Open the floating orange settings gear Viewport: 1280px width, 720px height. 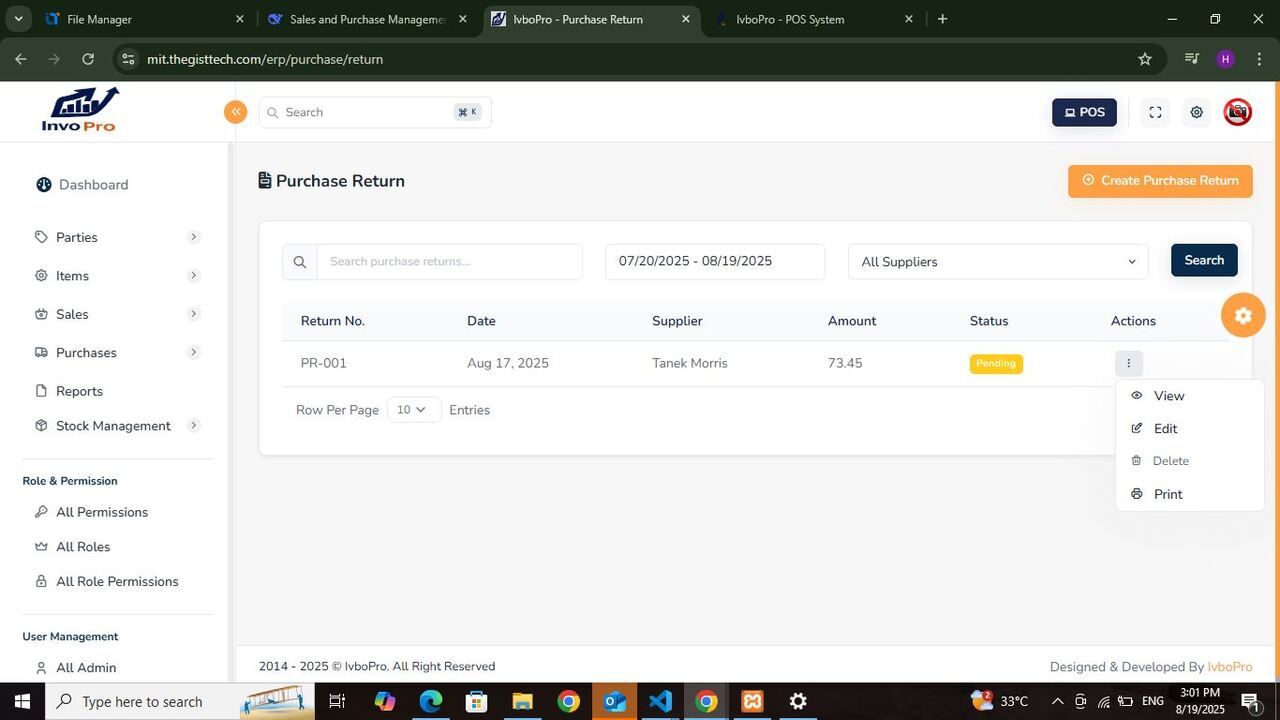pyautogui.click(x=1243, y=315)
